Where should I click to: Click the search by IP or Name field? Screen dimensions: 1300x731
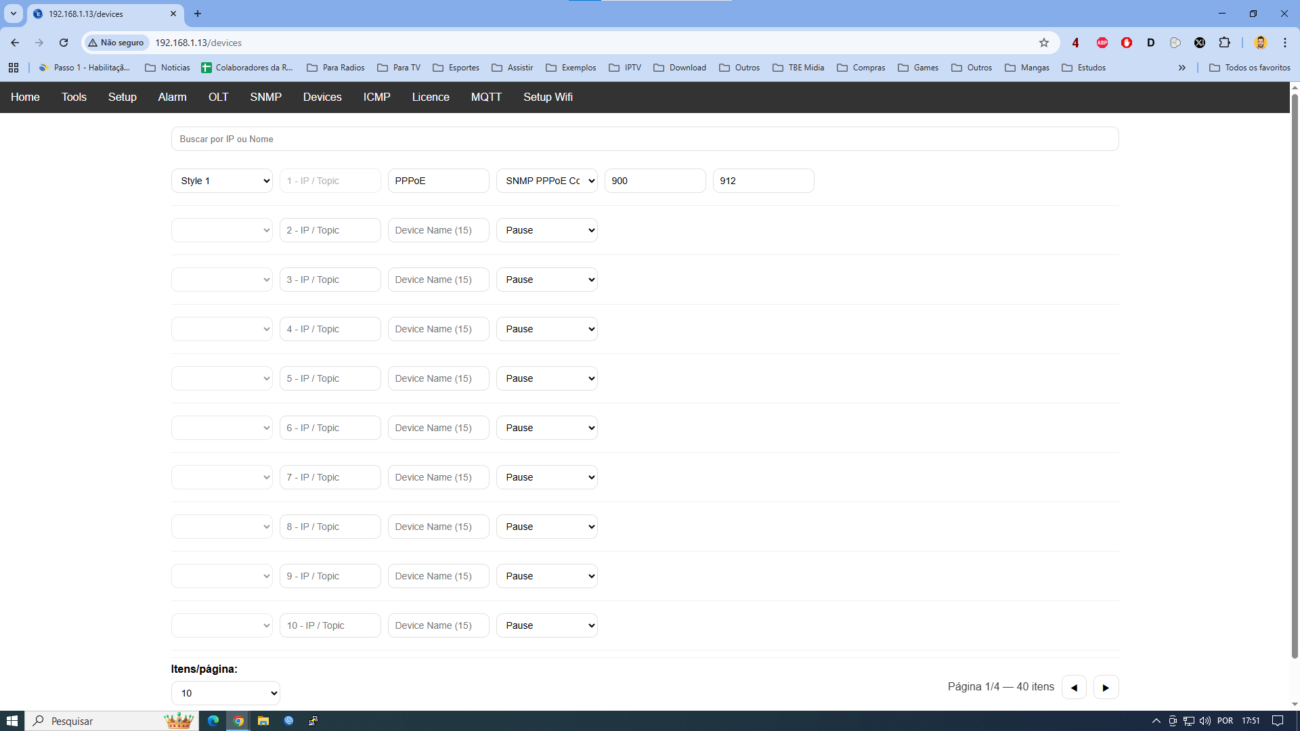644,139
